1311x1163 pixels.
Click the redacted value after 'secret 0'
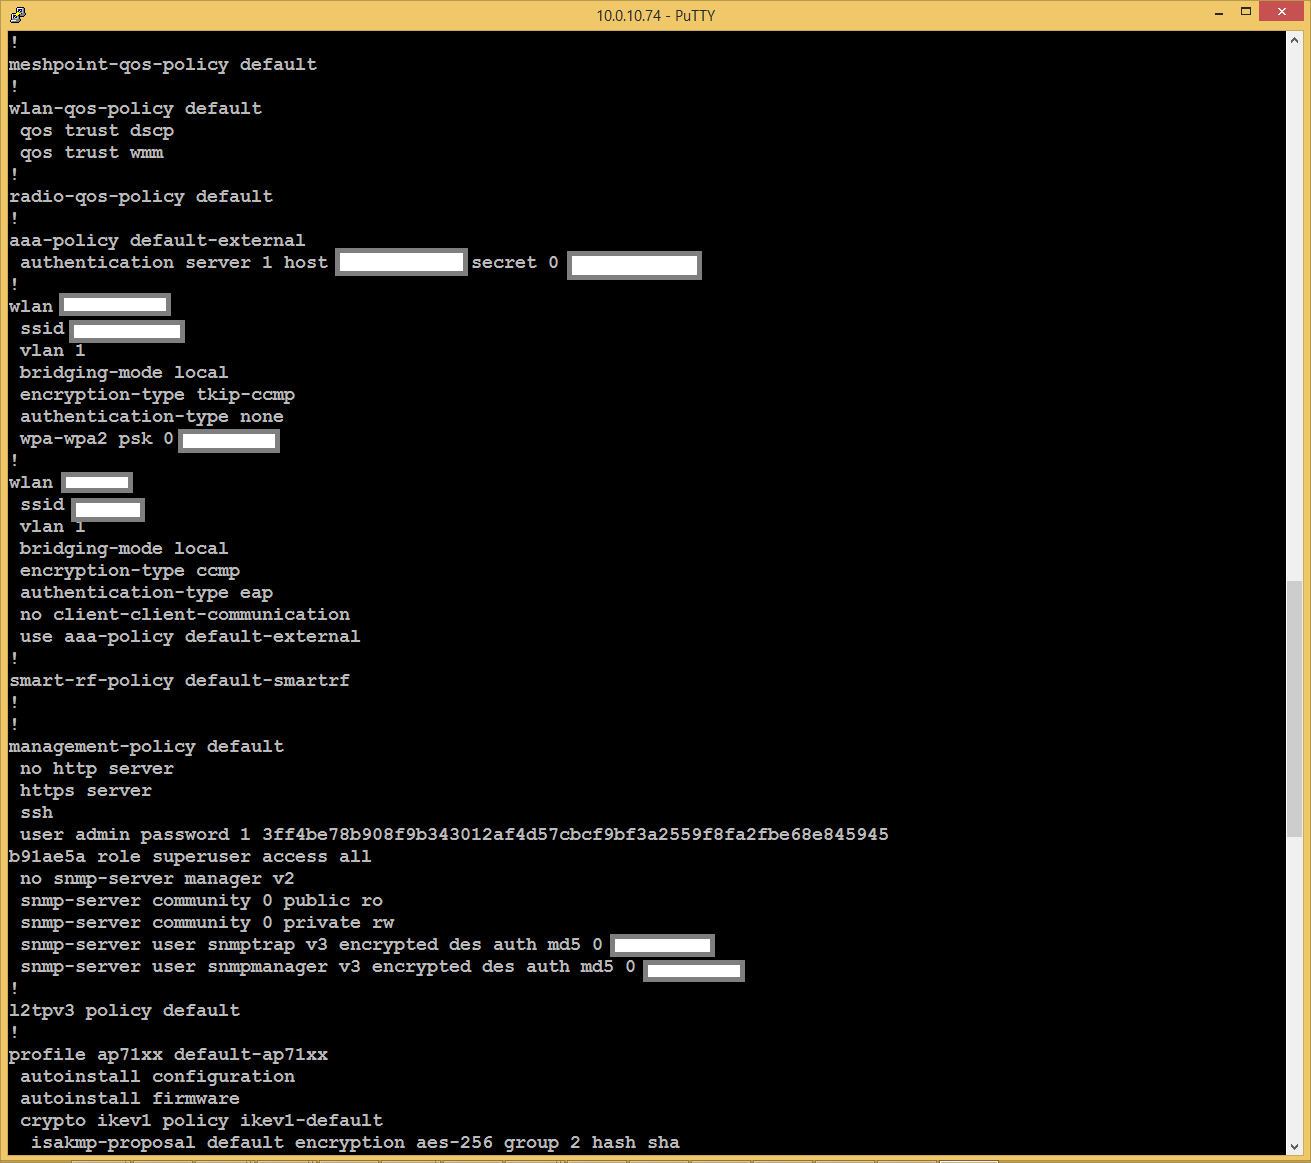coord(634,265)
